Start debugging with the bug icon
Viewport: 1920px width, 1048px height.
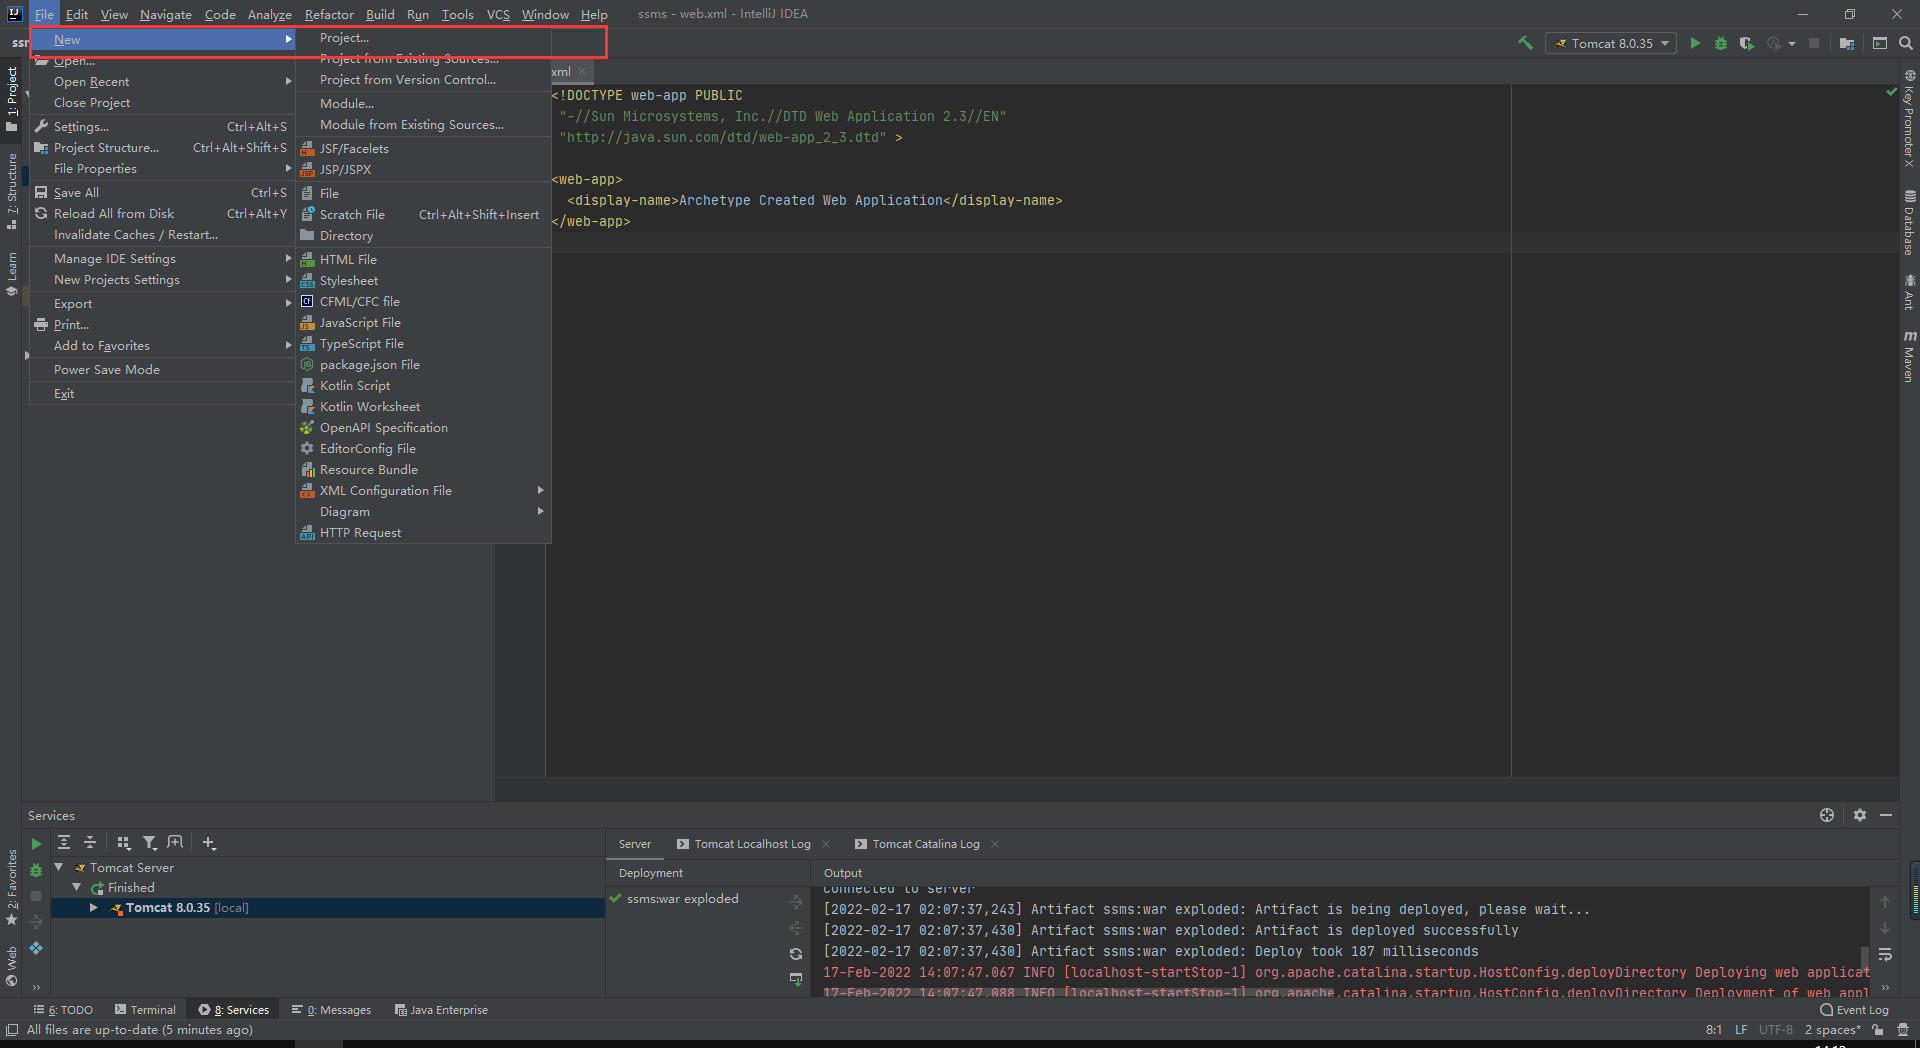click(x=1721, y=43)
